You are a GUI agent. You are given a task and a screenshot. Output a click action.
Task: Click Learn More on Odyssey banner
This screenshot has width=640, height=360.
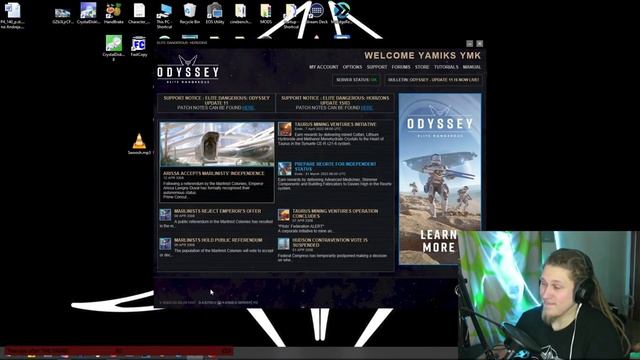click(x=438, y=241)
